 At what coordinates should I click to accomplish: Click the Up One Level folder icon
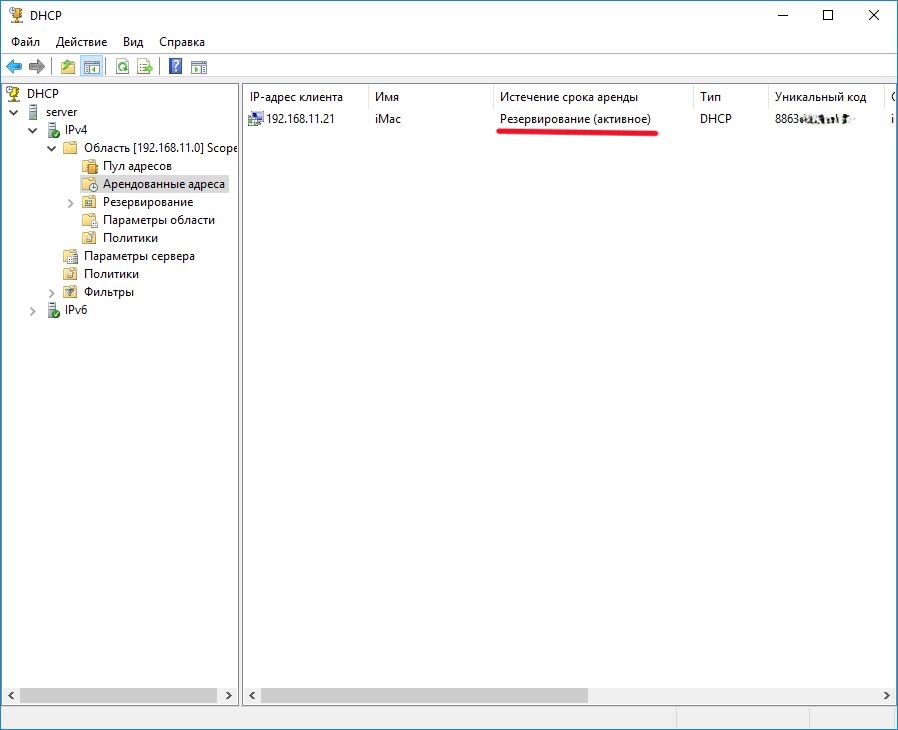pos(67,67)
